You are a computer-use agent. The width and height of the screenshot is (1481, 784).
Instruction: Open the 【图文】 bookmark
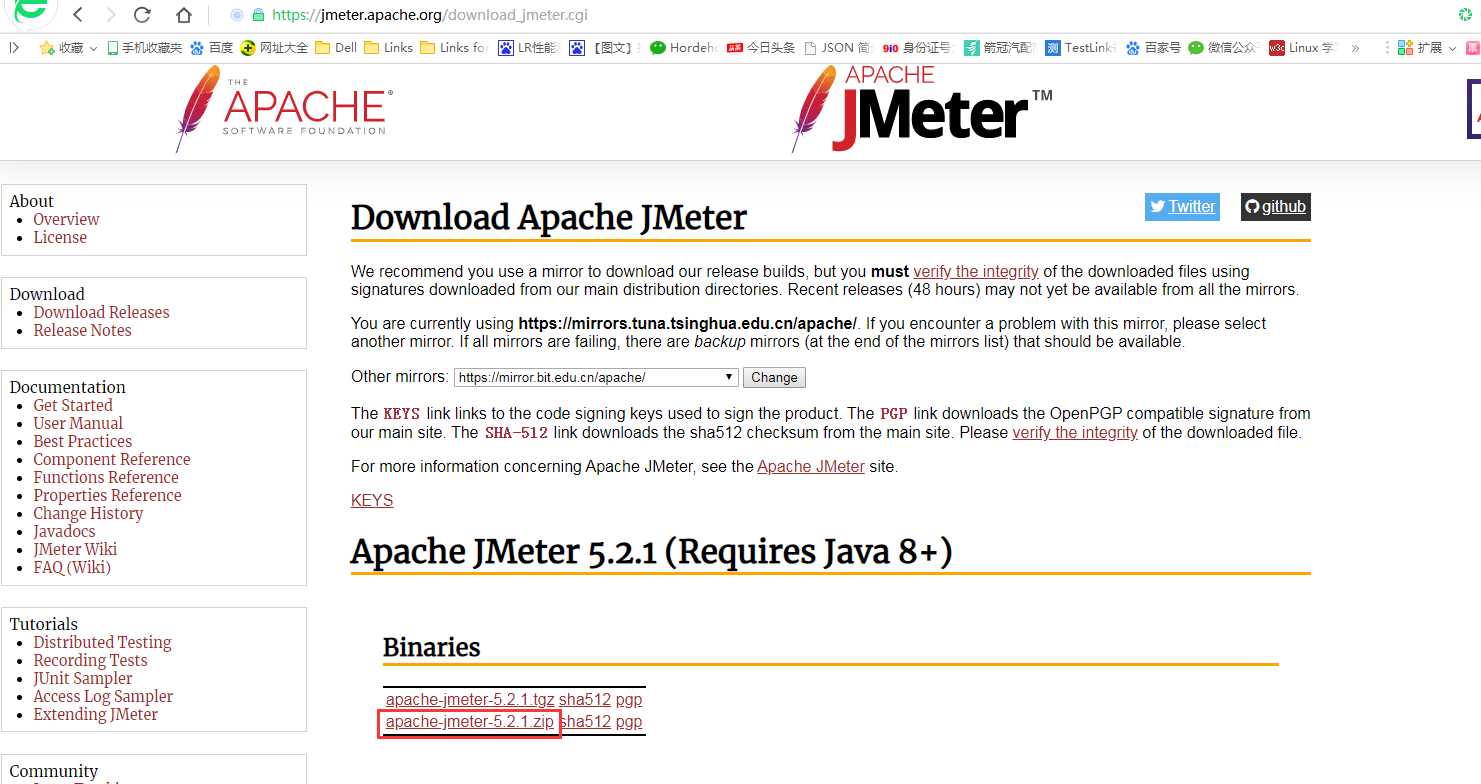tap(603, 47)
